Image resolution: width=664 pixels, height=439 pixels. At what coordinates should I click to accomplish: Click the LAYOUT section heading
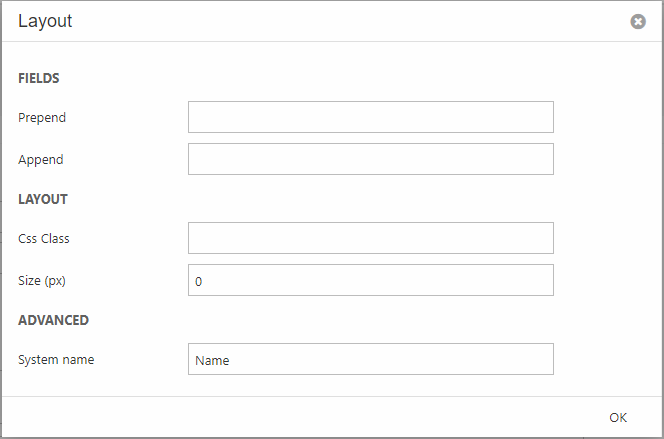43,199
